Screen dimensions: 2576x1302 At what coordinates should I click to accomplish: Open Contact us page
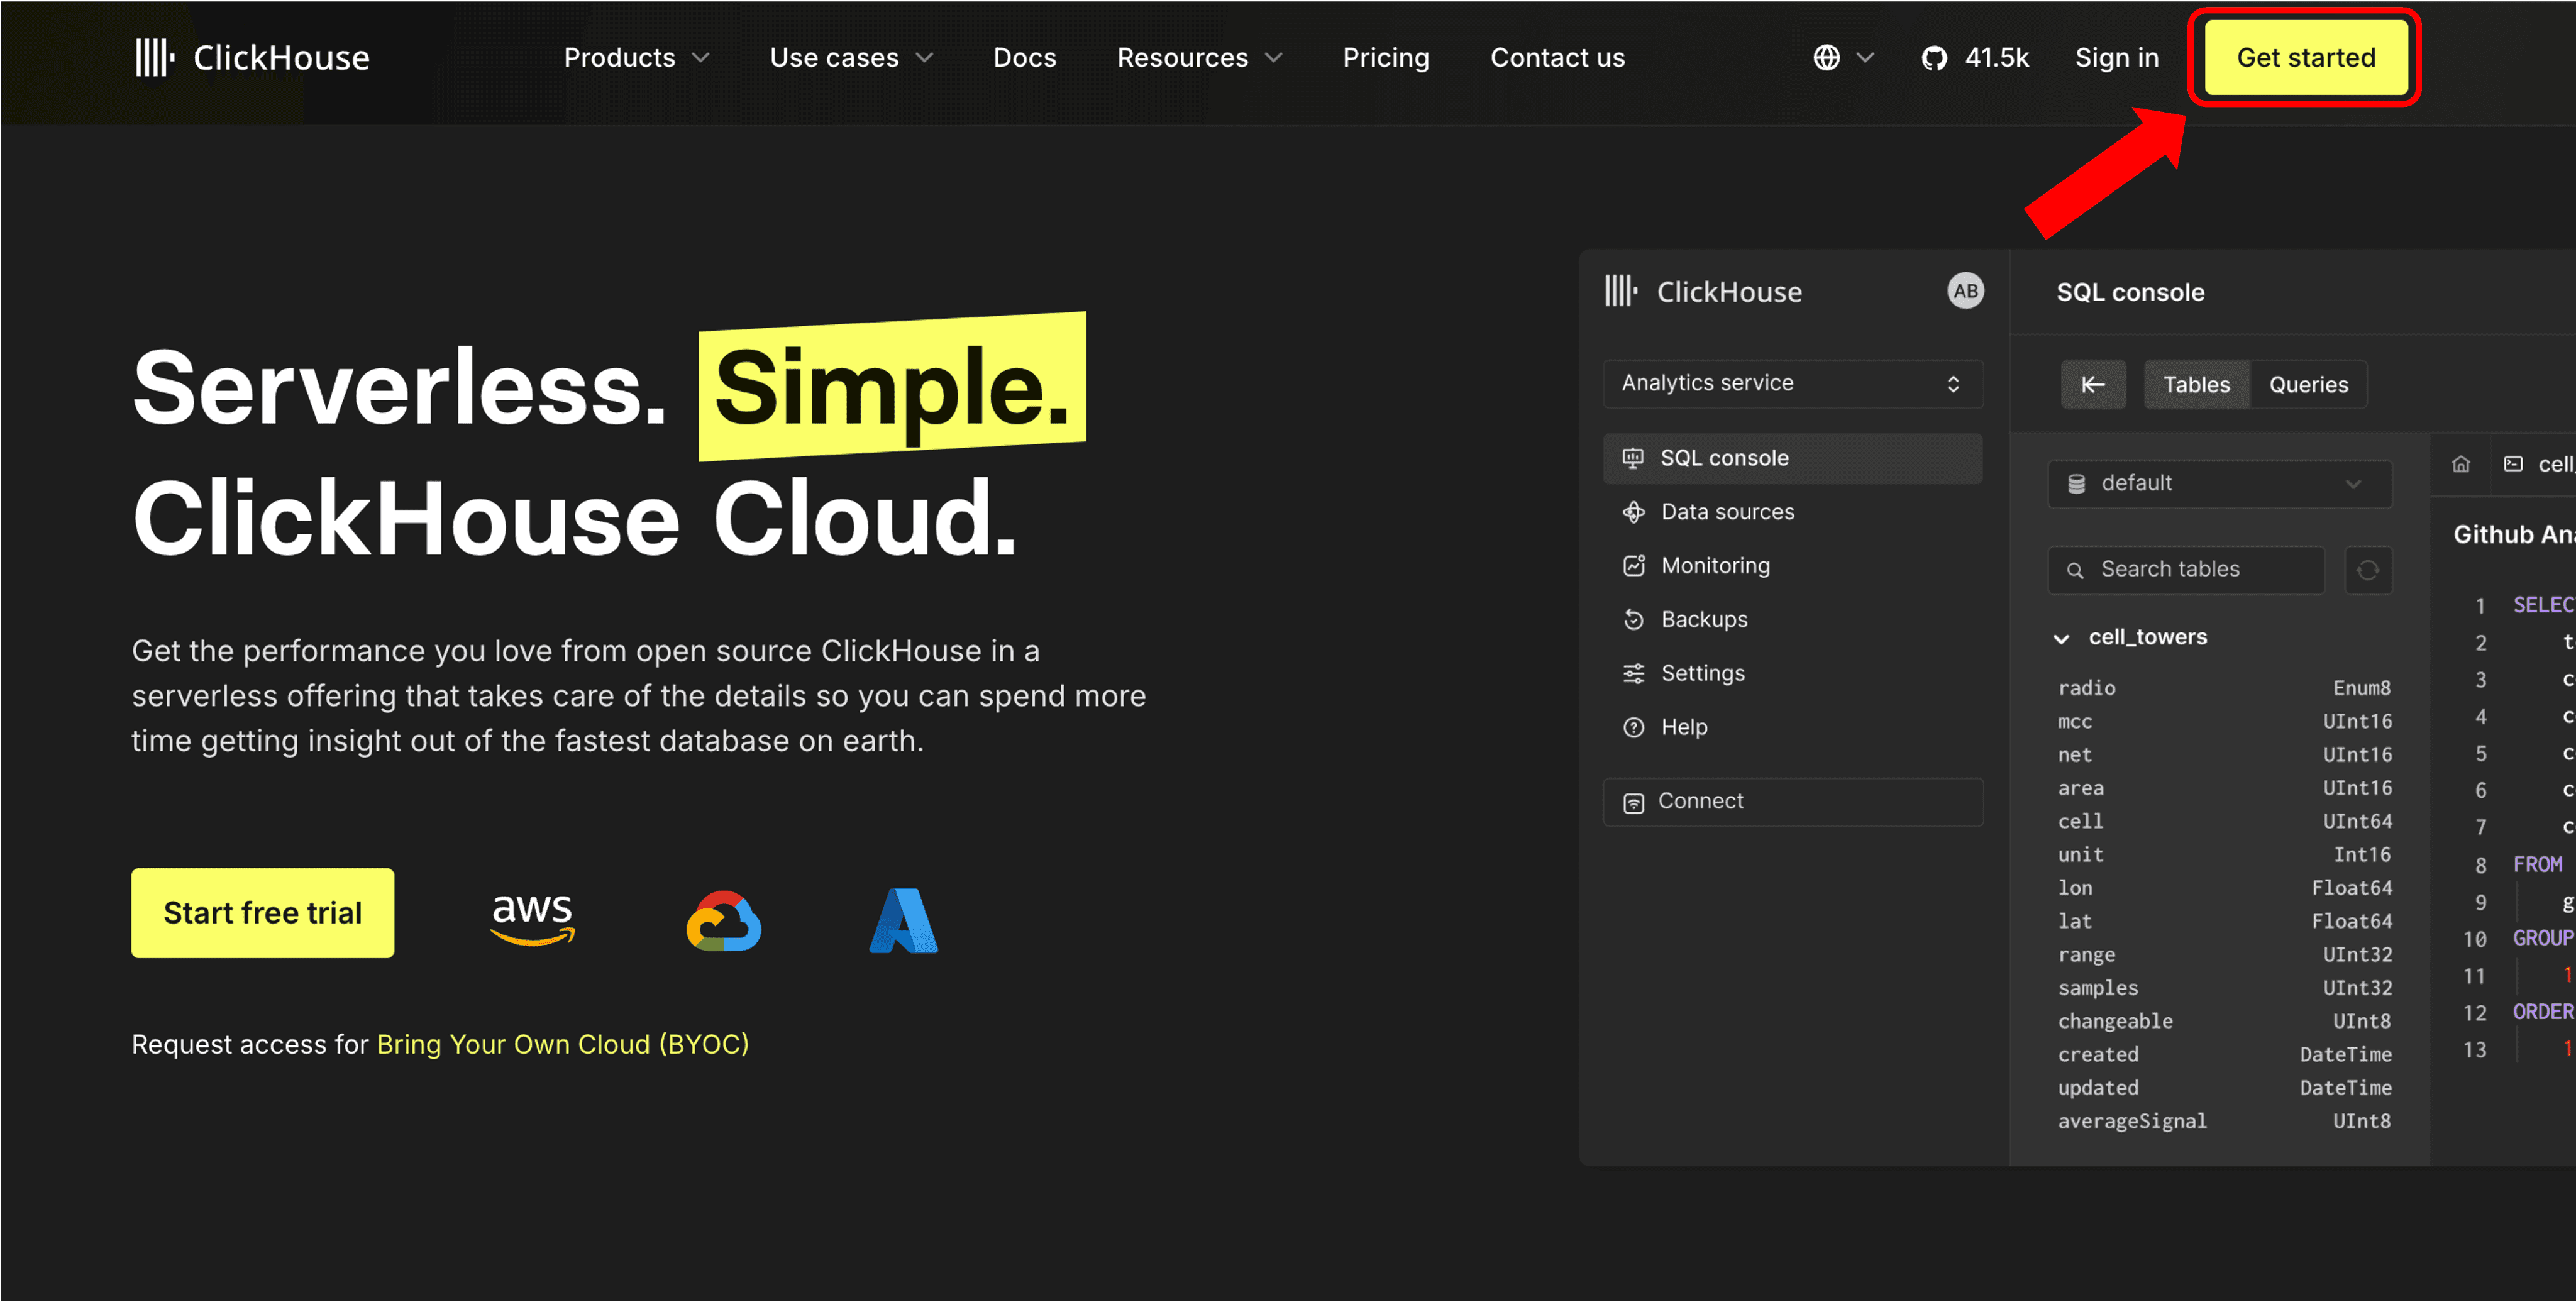tap(1557, 58)
